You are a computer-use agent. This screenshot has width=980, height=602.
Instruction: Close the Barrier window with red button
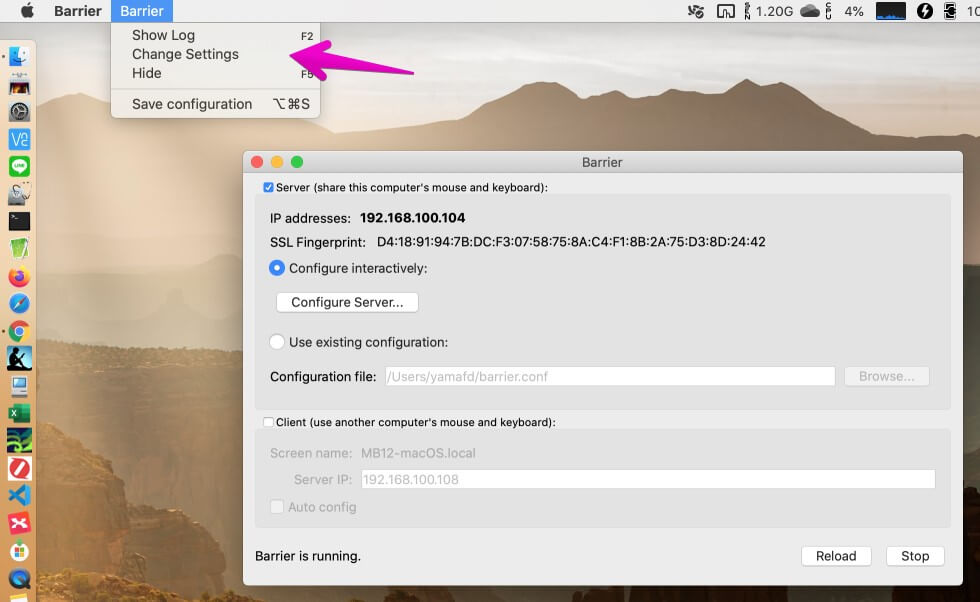tap(257, 162)
